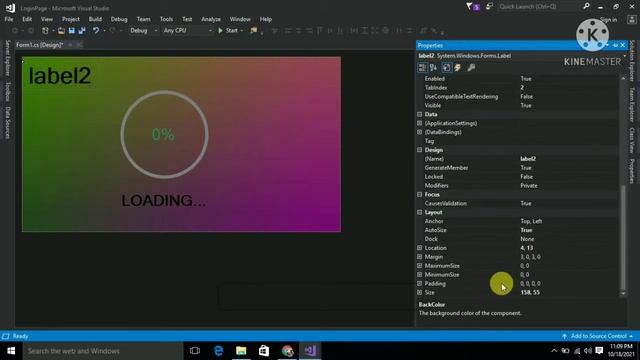Click the Navigate Backward toolbar icon
Viewport: 640px width, 360px height.
(x=15, y=31)
